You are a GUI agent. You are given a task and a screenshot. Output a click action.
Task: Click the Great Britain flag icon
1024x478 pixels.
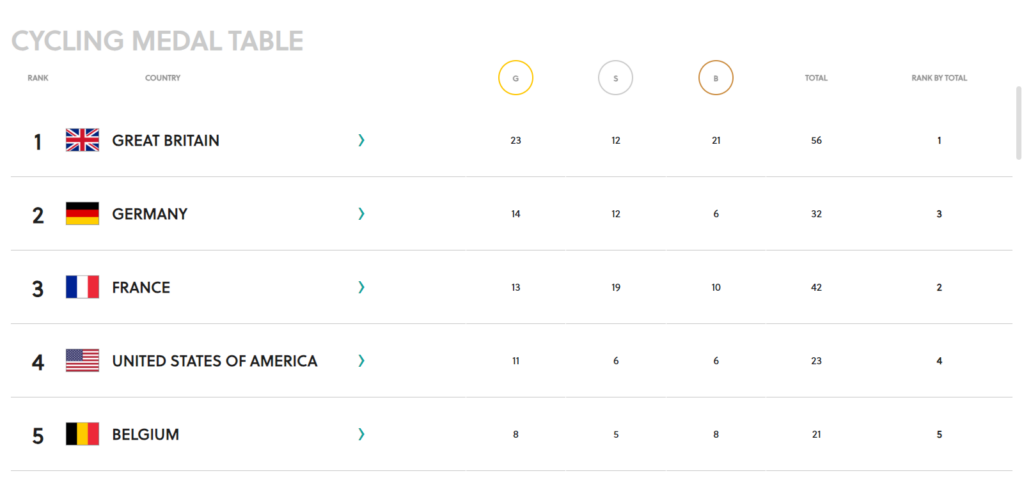pos(82,140)
